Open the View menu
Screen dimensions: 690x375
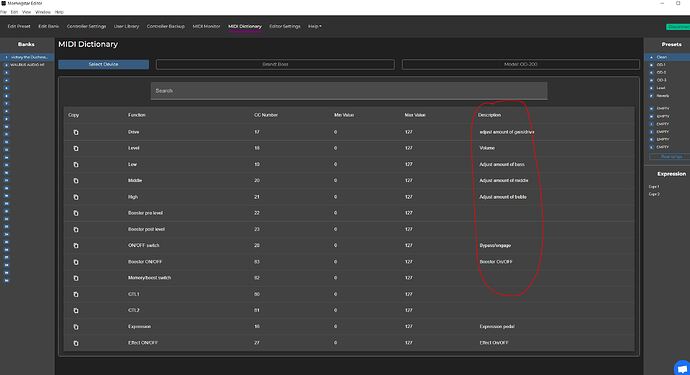[26, 12]
